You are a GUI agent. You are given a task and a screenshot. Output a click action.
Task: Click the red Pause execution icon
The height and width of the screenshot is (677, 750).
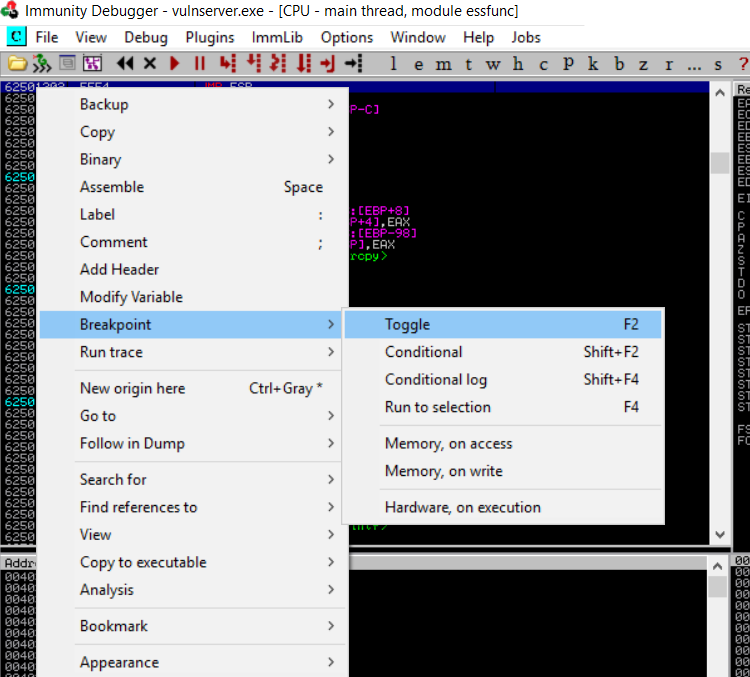[x=200, y=63]
